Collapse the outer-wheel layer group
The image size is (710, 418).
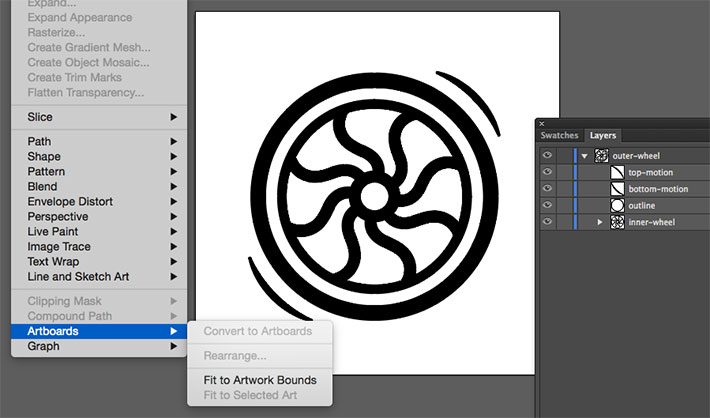(585, 156)
